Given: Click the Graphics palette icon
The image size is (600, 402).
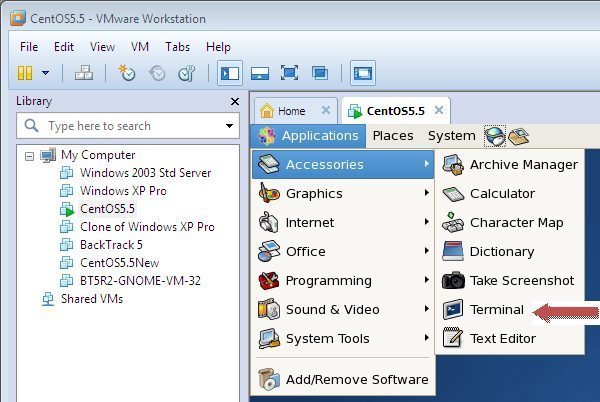Looking at the screenshot, I should click(x=269, y=193).
